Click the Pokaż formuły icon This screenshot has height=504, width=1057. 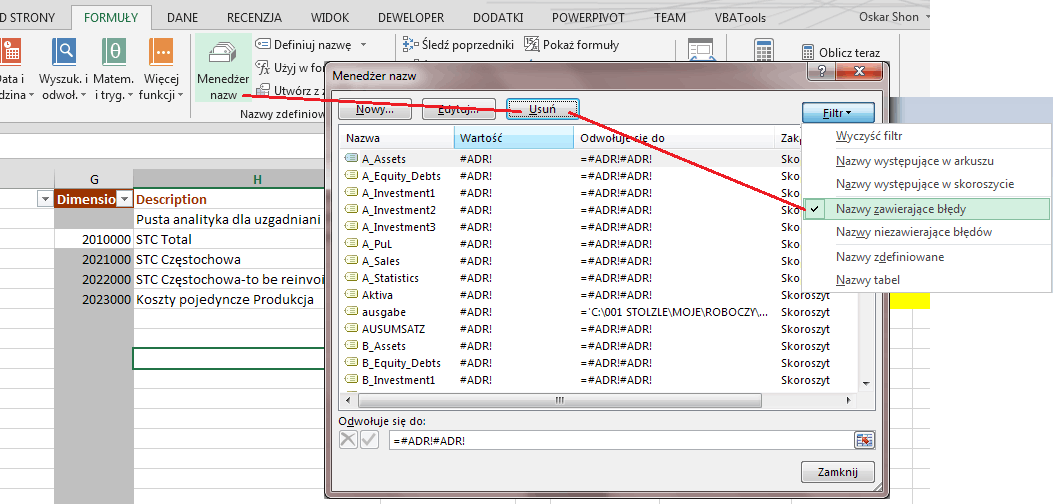tap(532, 44)
